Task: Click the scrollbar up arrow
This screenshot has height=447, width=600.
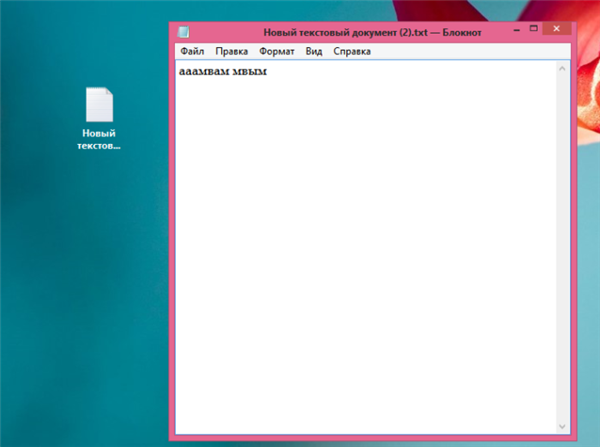Action: tap(562, 69)
